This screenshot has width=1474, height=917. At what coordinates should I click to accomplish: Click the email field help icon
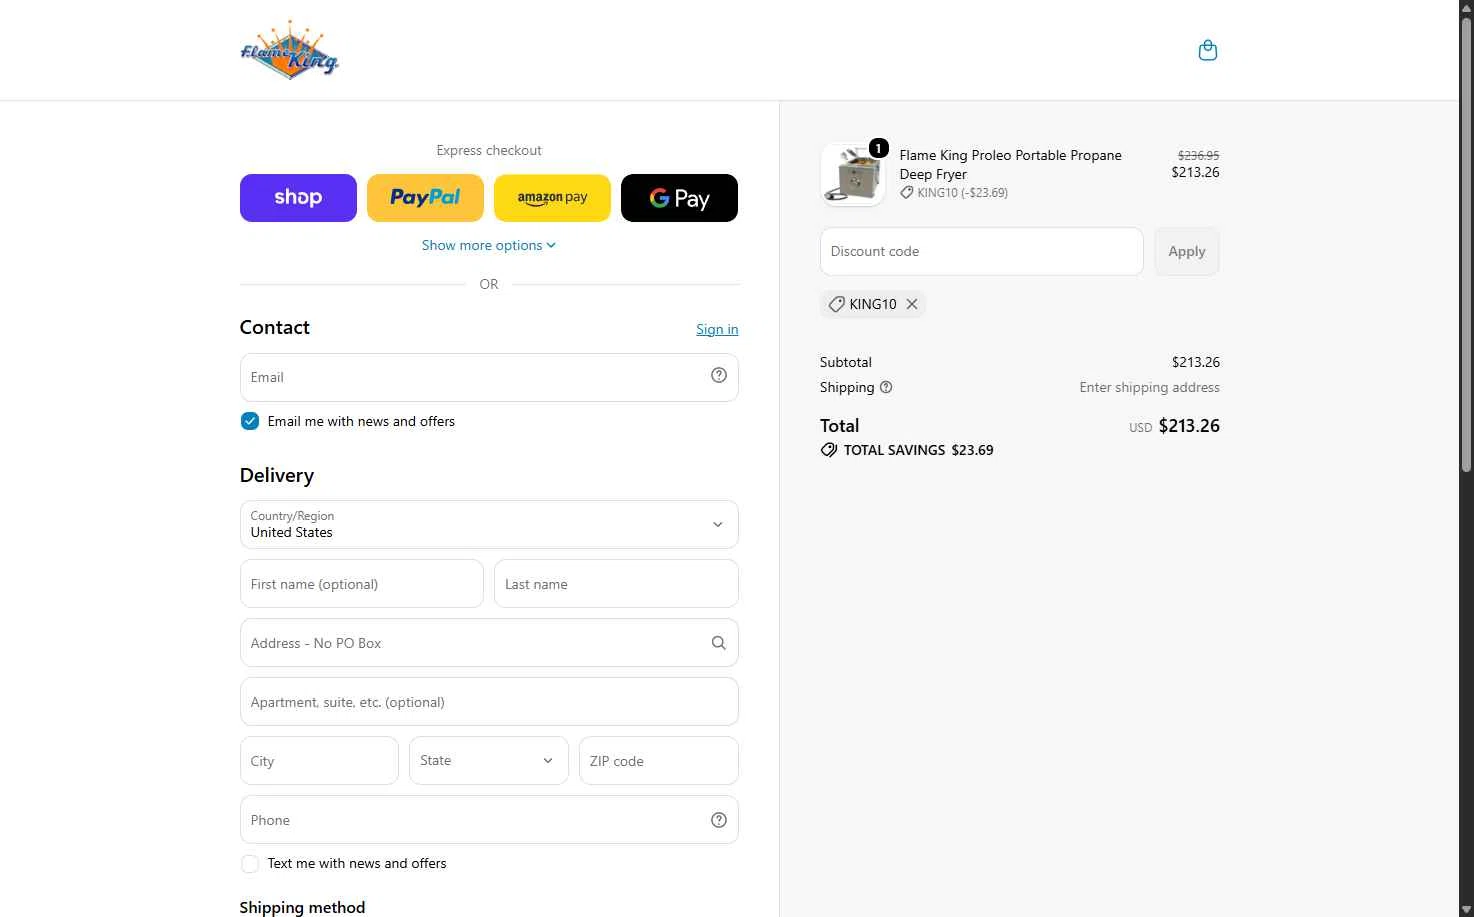719,375
